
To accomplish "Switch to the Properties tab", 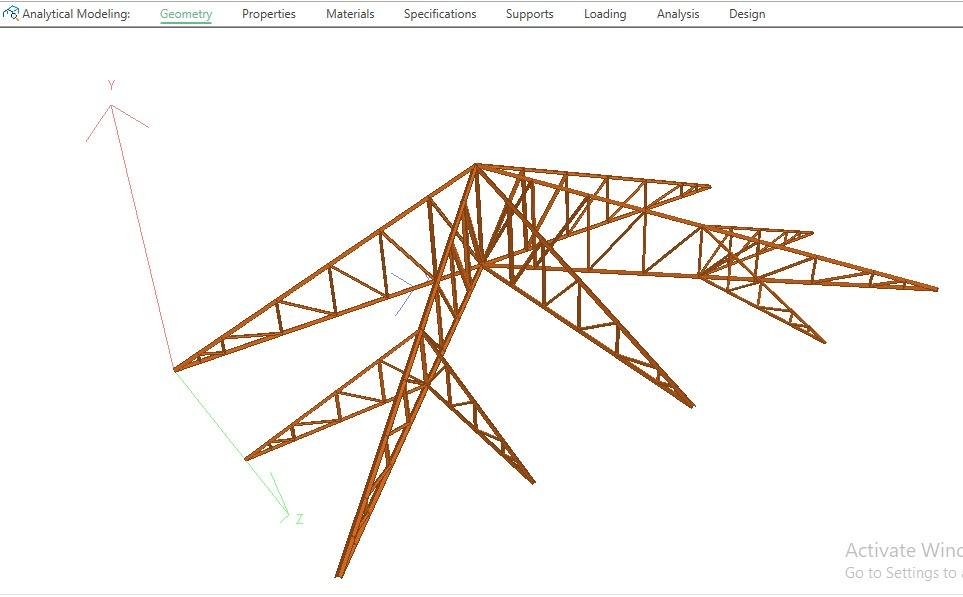I will (268, 14).
